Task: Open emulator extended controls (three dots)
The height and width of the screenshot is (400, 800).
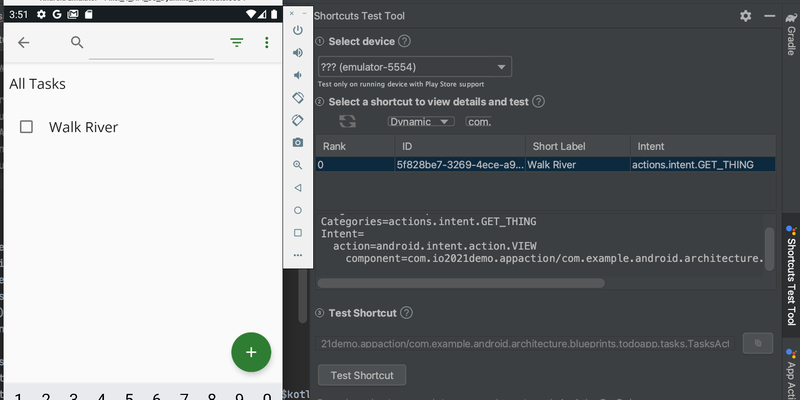Action: 298,255
